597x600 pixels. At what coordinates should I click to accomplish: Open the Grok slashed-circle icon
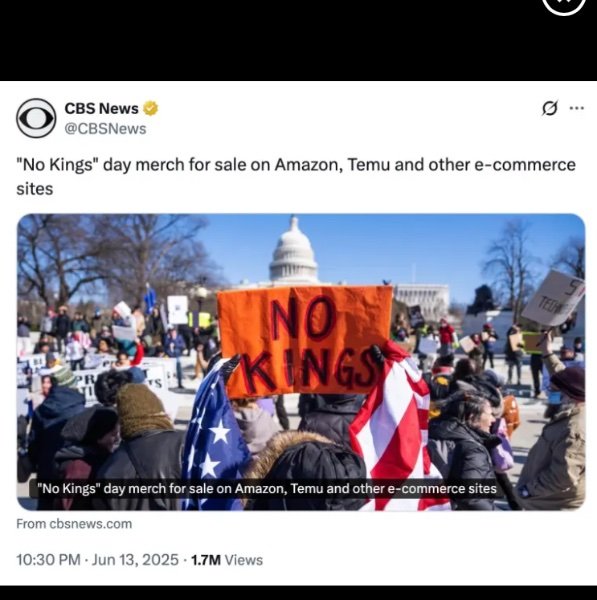pos(550,108)
